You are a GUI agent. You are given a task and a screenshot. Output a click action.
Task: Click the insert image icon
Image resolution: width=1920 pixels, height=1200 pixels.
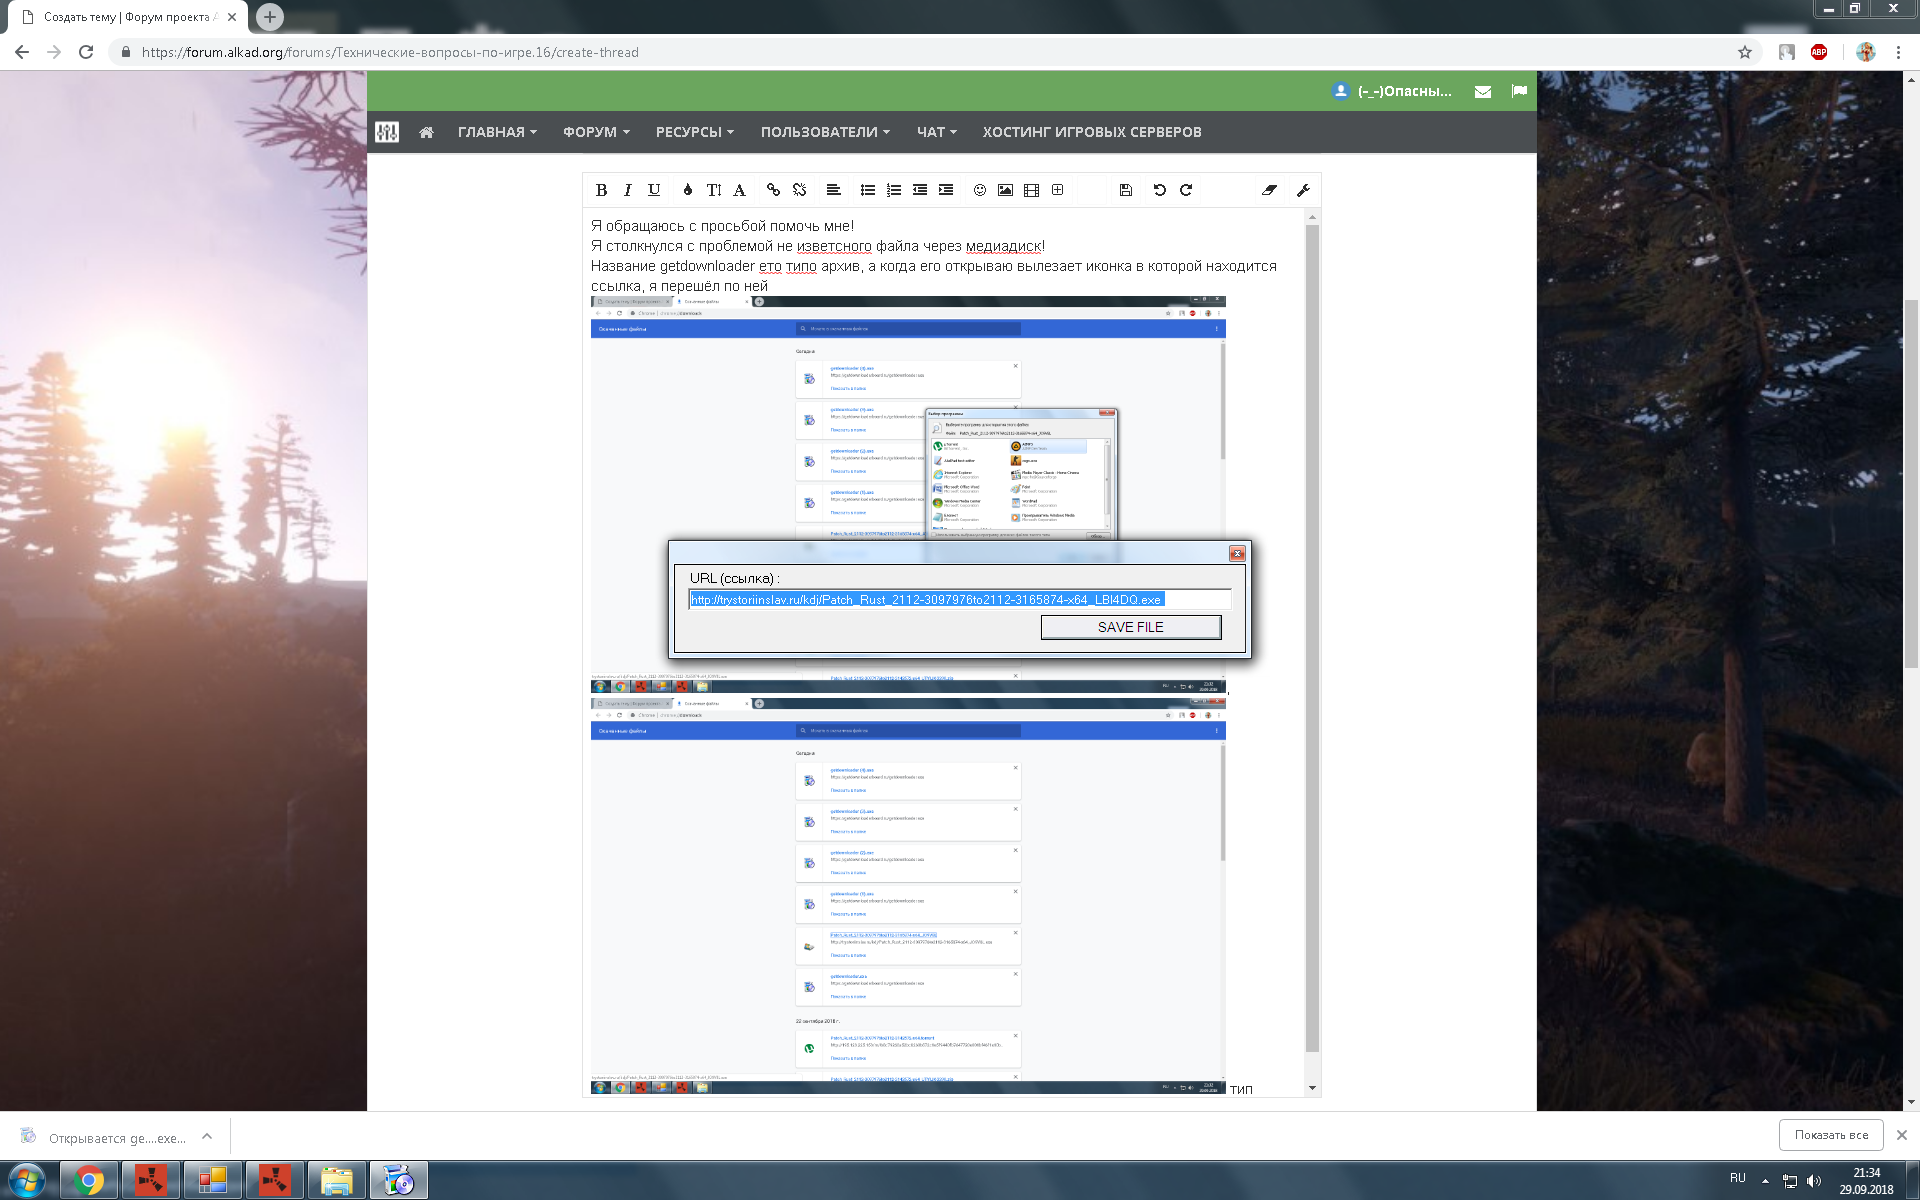[x=1005, y=190]
